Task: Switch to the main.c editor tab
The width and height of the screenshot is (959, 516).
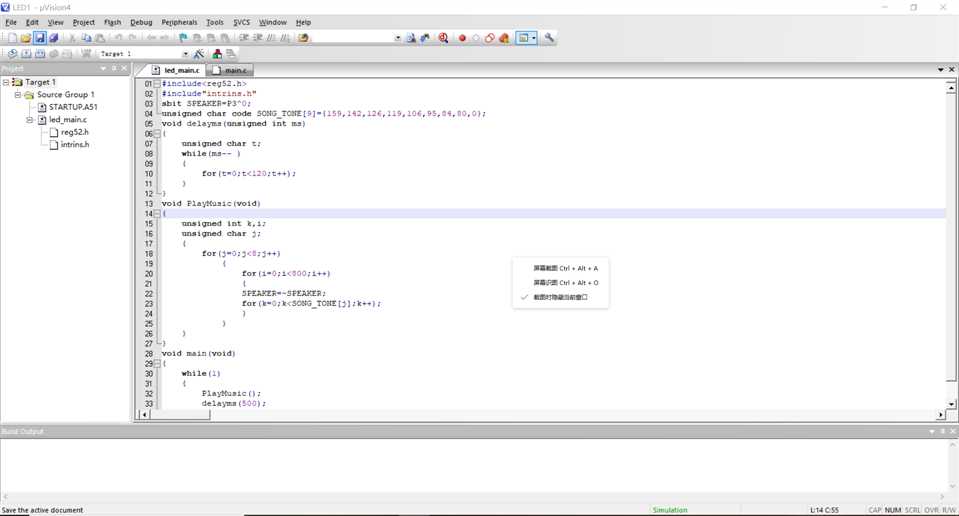Action: (231, 70)
